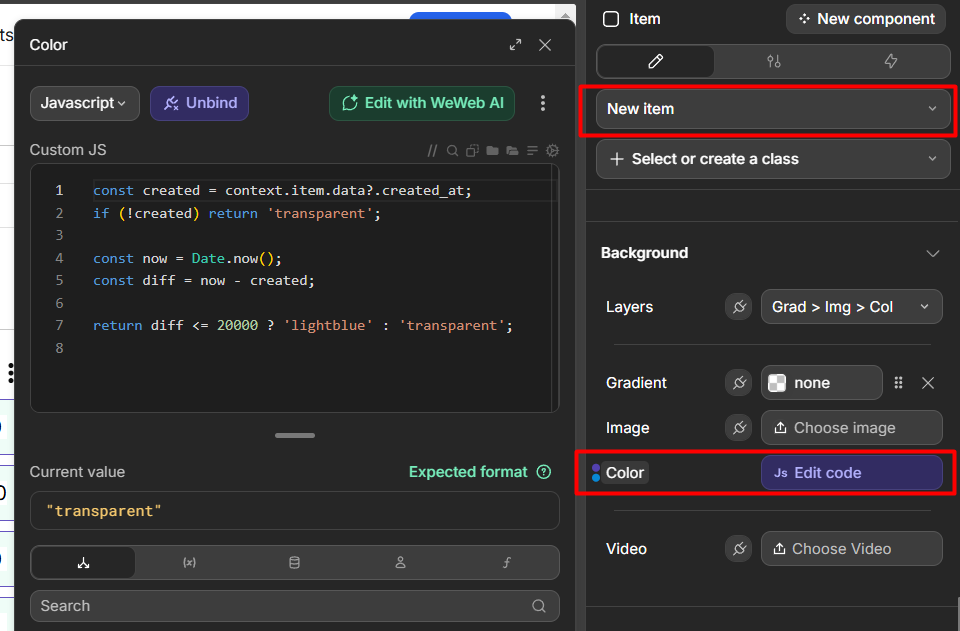Click the bind plug icon next to Image

[739, 428]
